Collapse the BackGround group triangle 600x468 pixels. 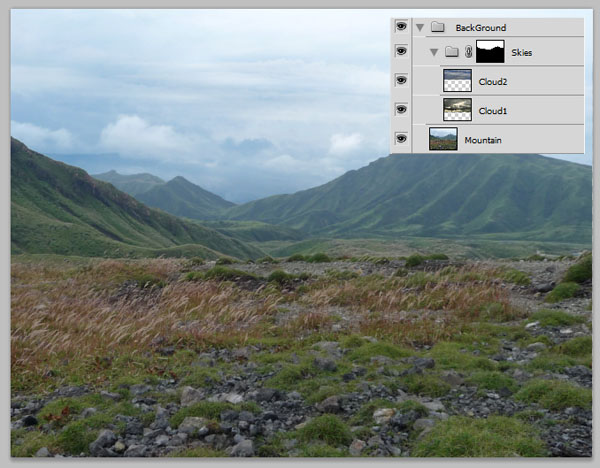point(420,28)
